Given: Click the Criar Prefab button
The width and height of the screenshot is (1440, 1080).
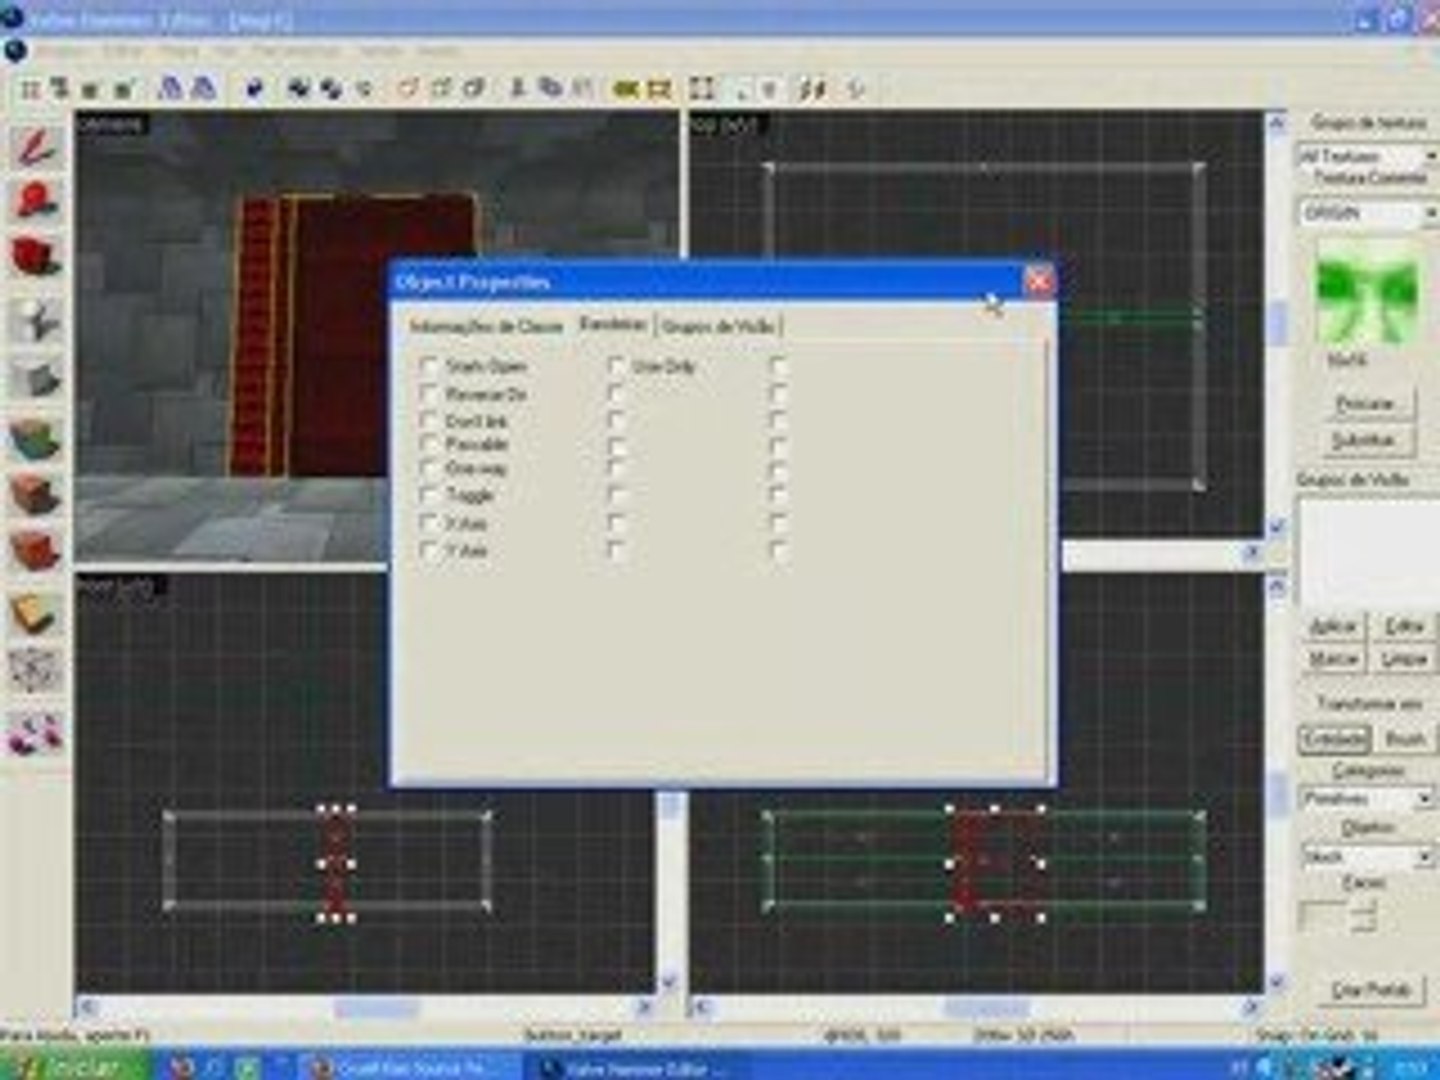Looking at the screenshot, I should point(1370,990).
